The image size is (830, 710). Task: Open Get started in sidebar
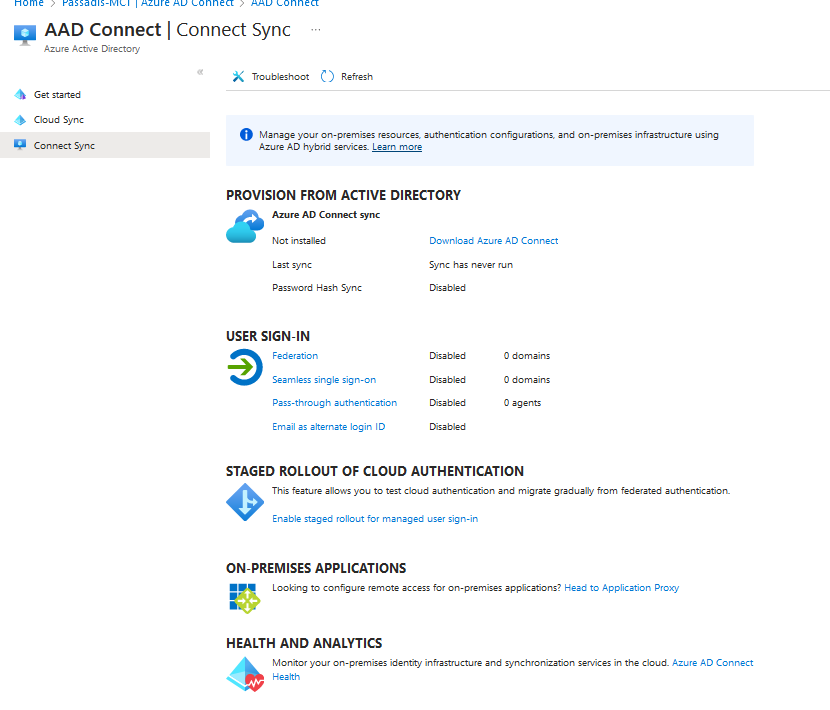click(57, 94)
